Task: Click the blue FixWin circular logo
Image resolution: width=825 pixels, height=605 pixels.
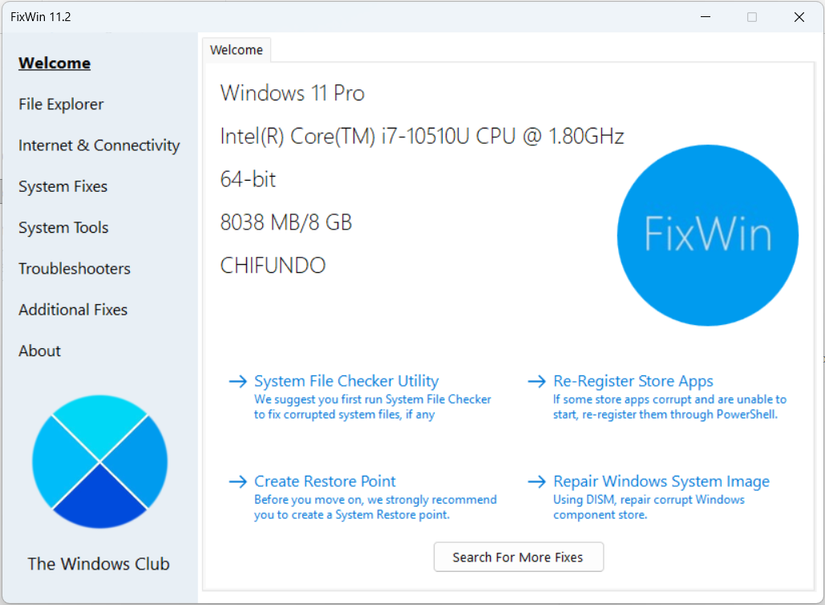Action: click(x=707, y=235)
